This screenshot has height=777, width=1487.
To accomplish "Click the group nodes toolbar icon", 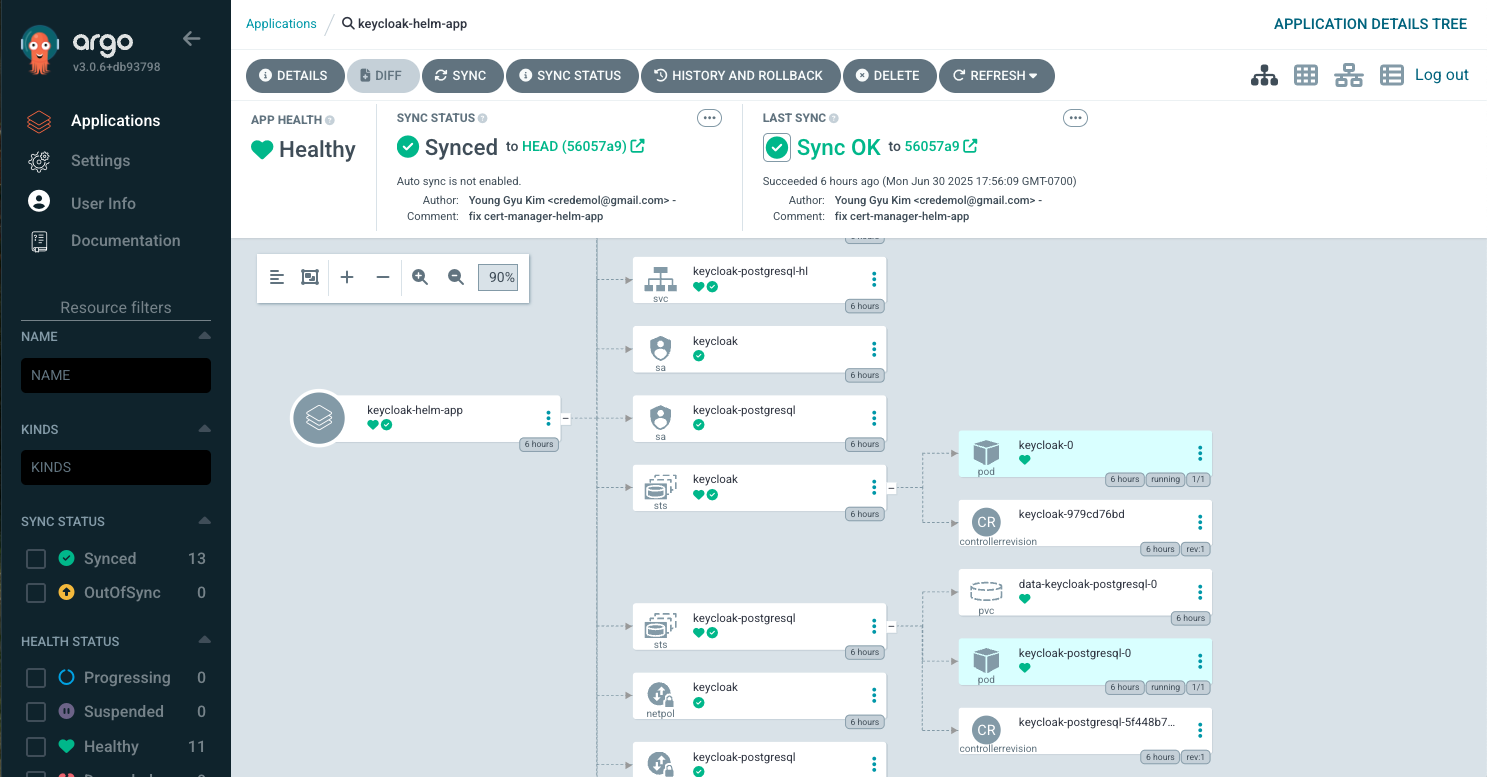I will 310,277.
